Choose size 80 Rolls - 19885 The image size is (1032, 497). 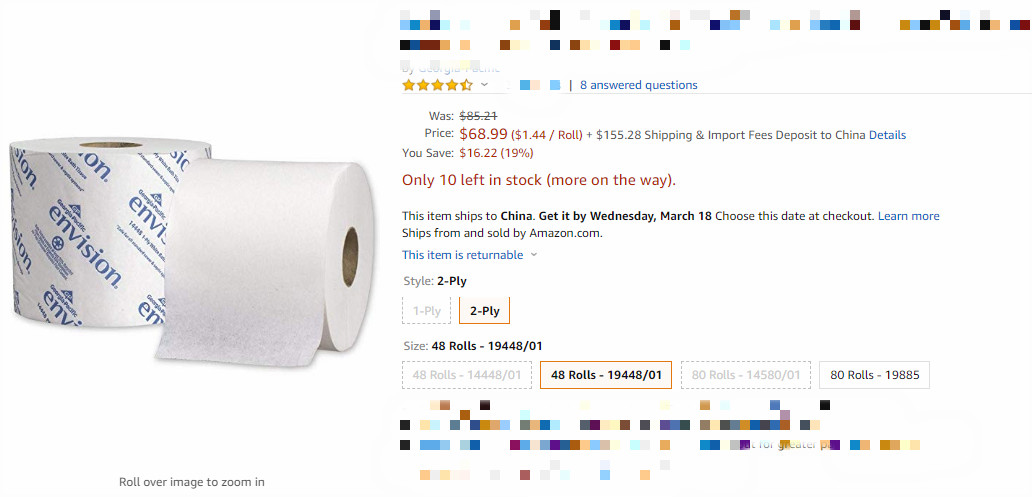[874, 375]
